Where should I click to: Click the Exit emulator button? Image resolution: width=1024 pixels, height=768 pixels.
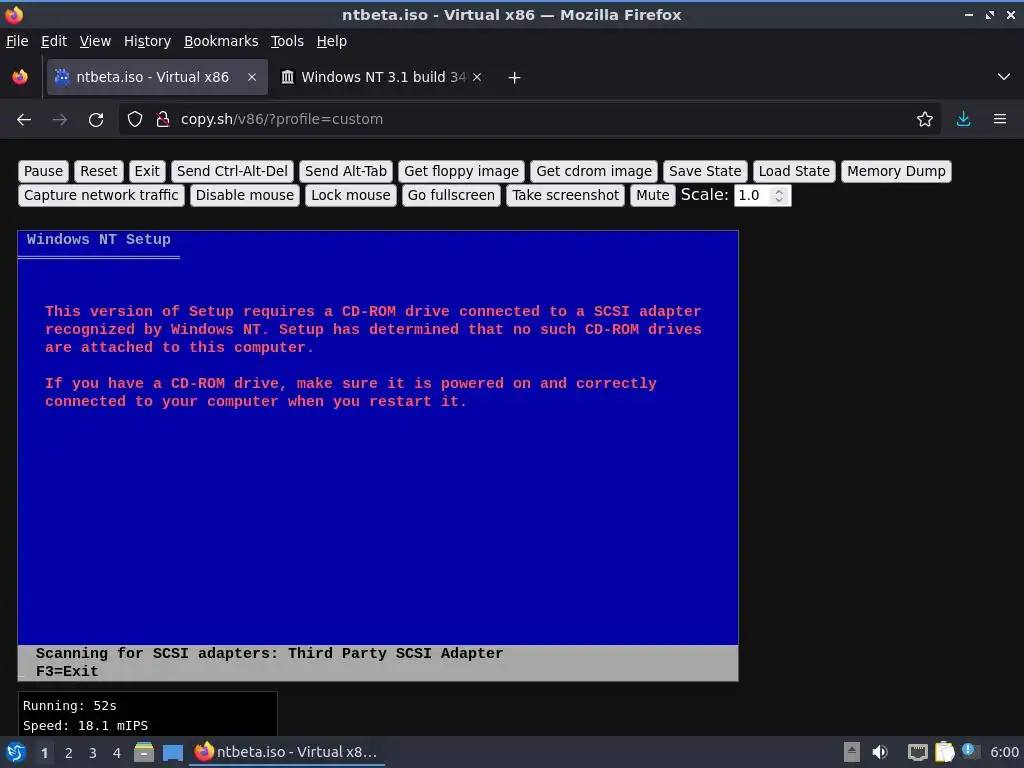pos(147,171)
